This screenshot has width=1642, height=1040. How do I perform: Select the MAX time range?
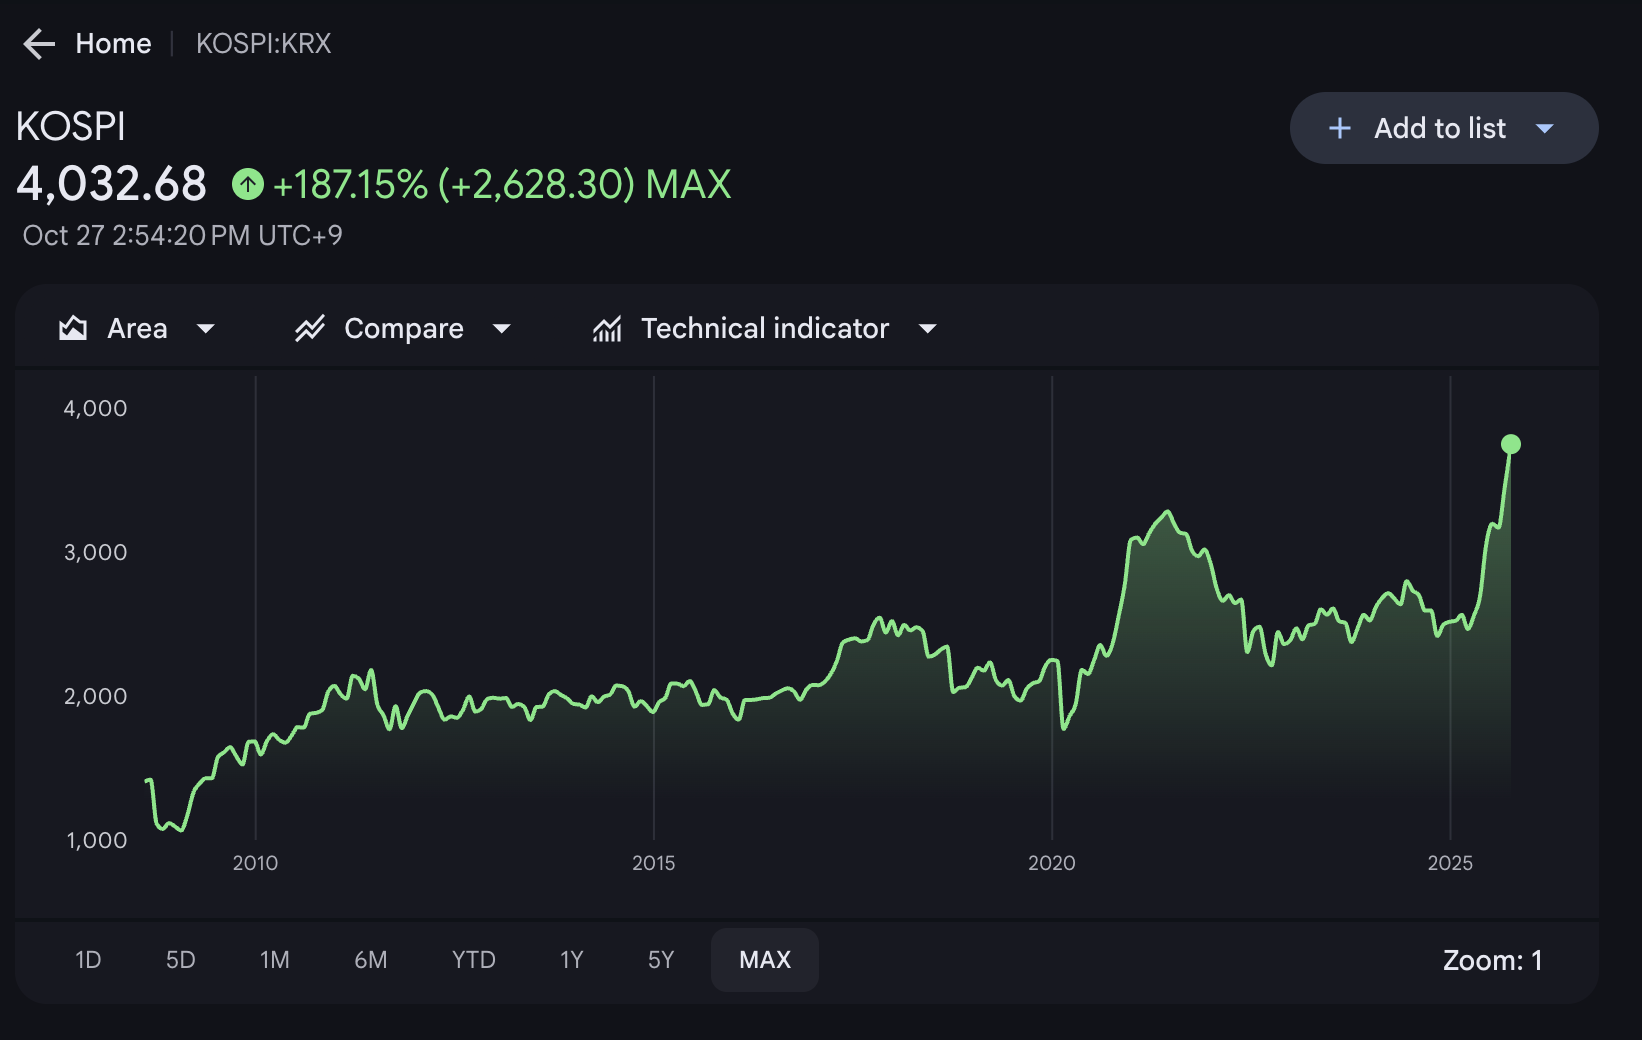[x=765, y=960]
